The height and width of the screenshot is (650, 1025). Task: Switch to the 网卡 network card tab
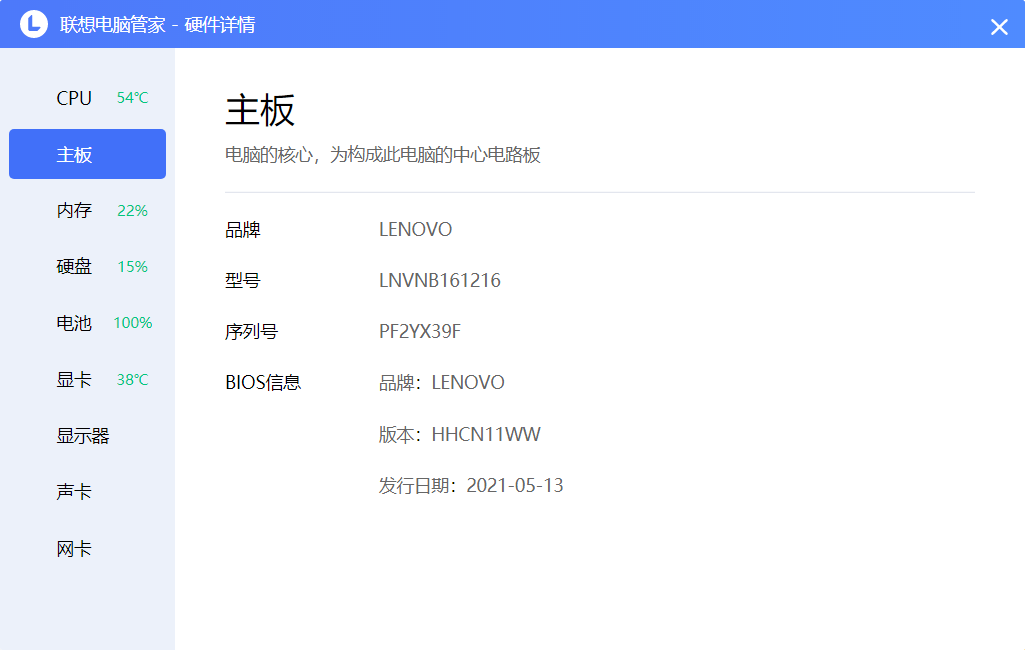point(87,549)
